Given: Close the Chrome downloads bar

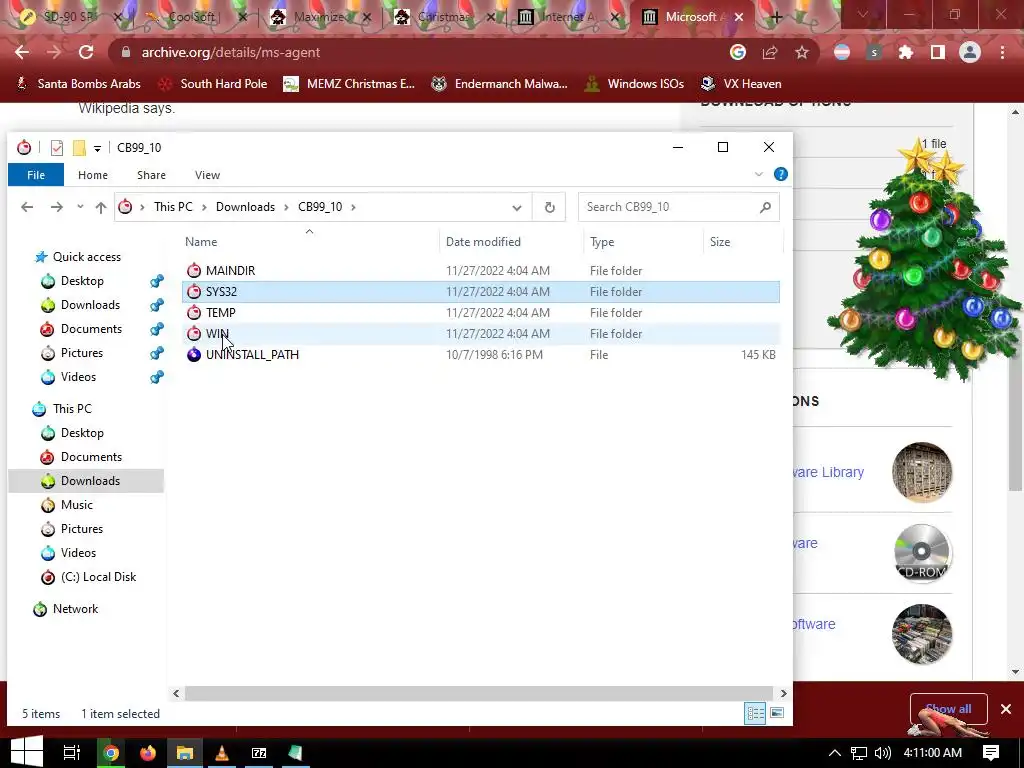Looking at the screenshot, I should 1006,709.
